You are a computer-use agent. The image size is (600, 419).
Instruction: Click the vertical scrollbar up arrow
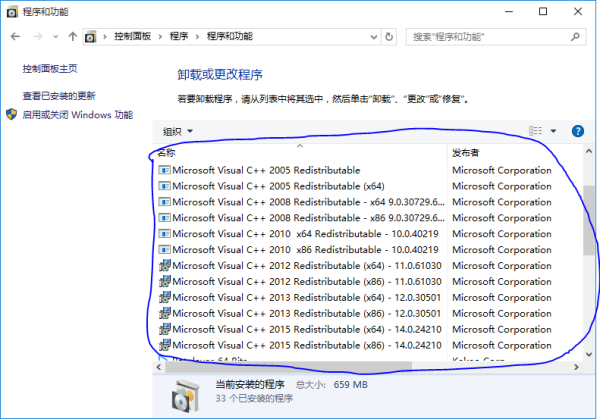589,152
